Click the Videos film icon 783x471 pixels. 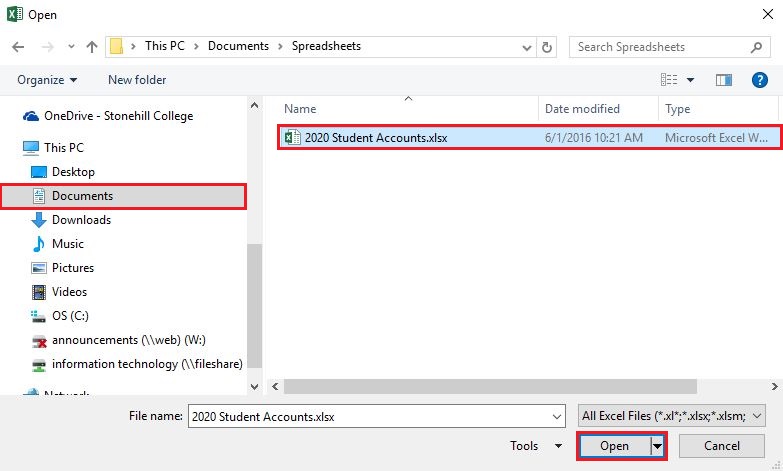point(38,292)
